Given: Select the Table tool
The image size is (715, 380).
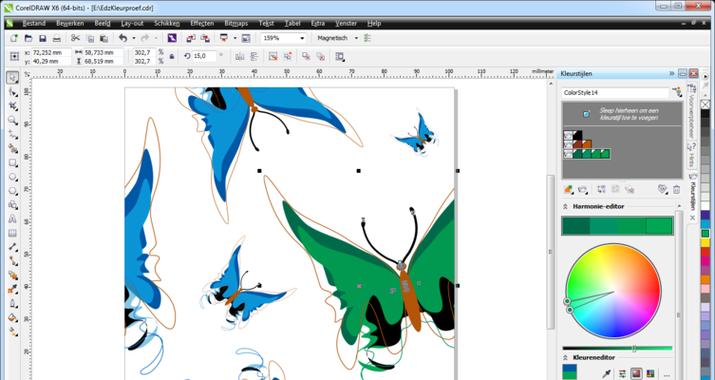Looking at the screenshot, I should 13,233.
